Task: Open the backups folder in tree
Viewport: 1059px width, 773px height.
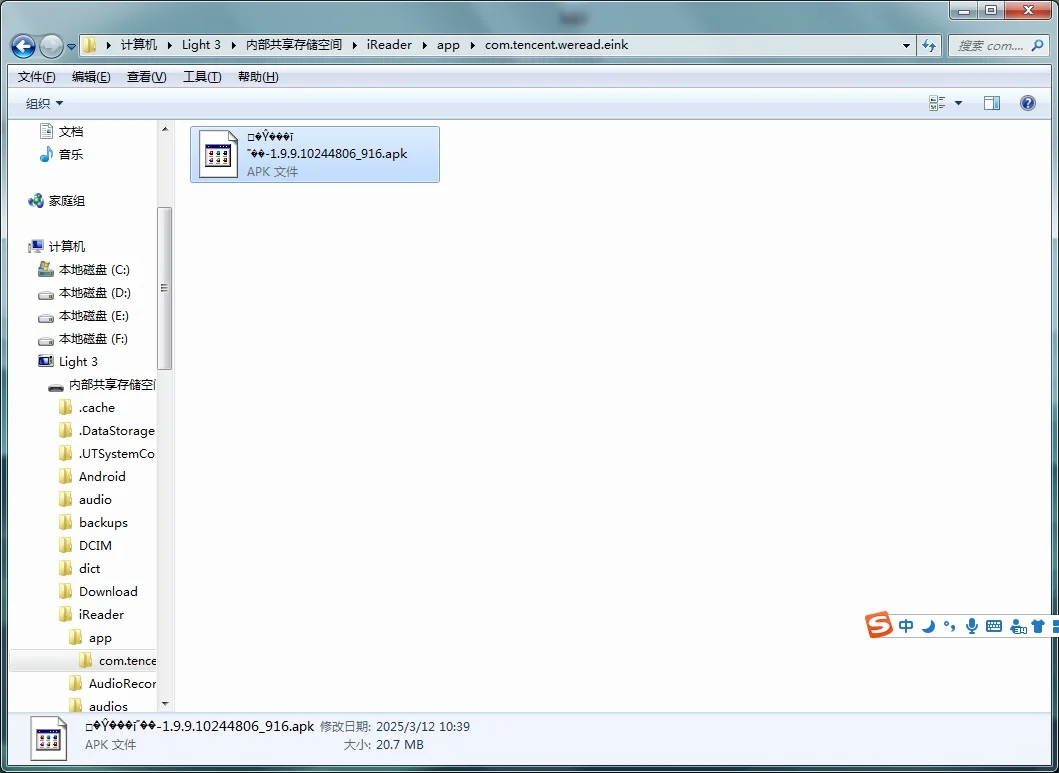Action: click(x=93, y=523)
